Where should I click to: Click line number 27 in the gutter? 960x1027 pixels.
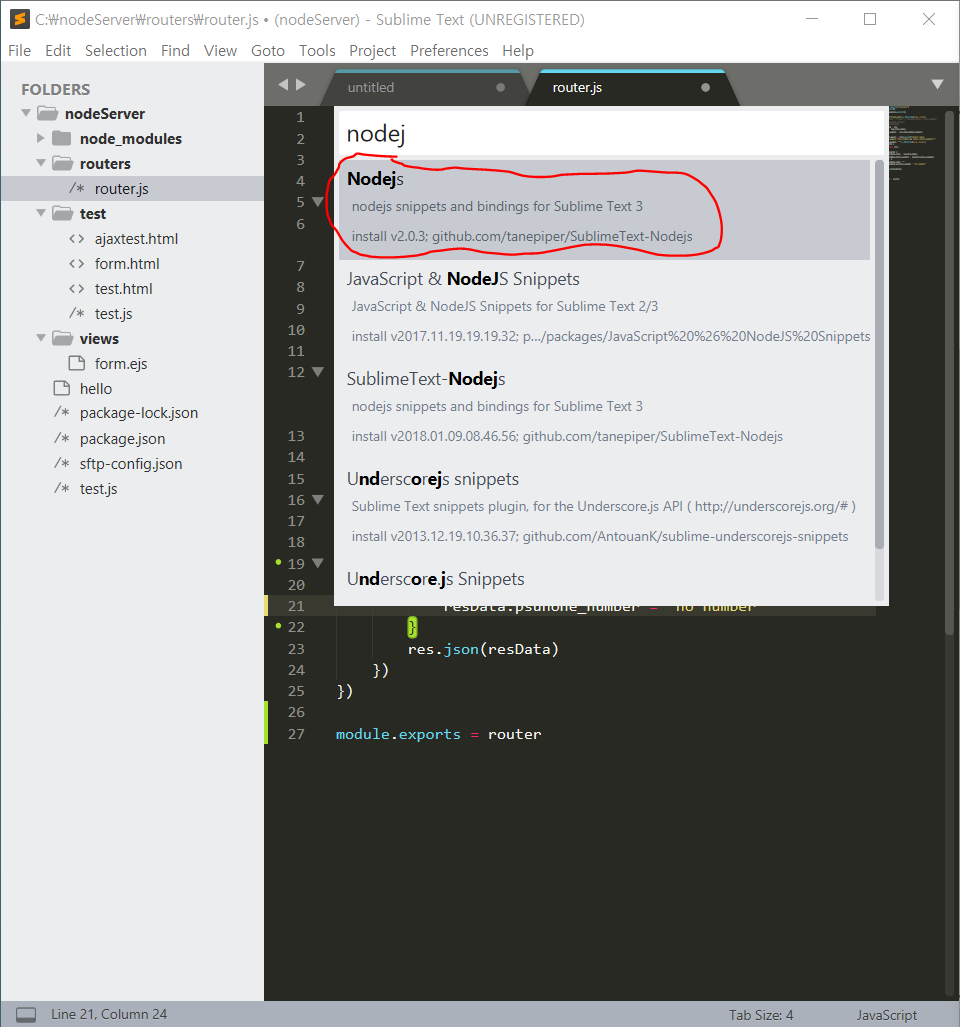click(x=296, y=734)
